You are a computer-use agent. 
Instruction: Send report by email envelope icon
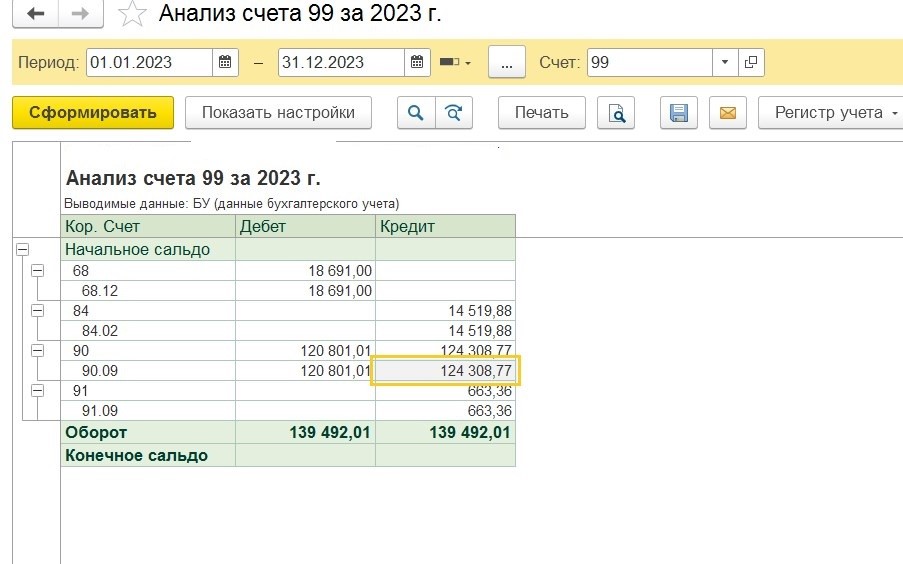(x=727, y=113)
